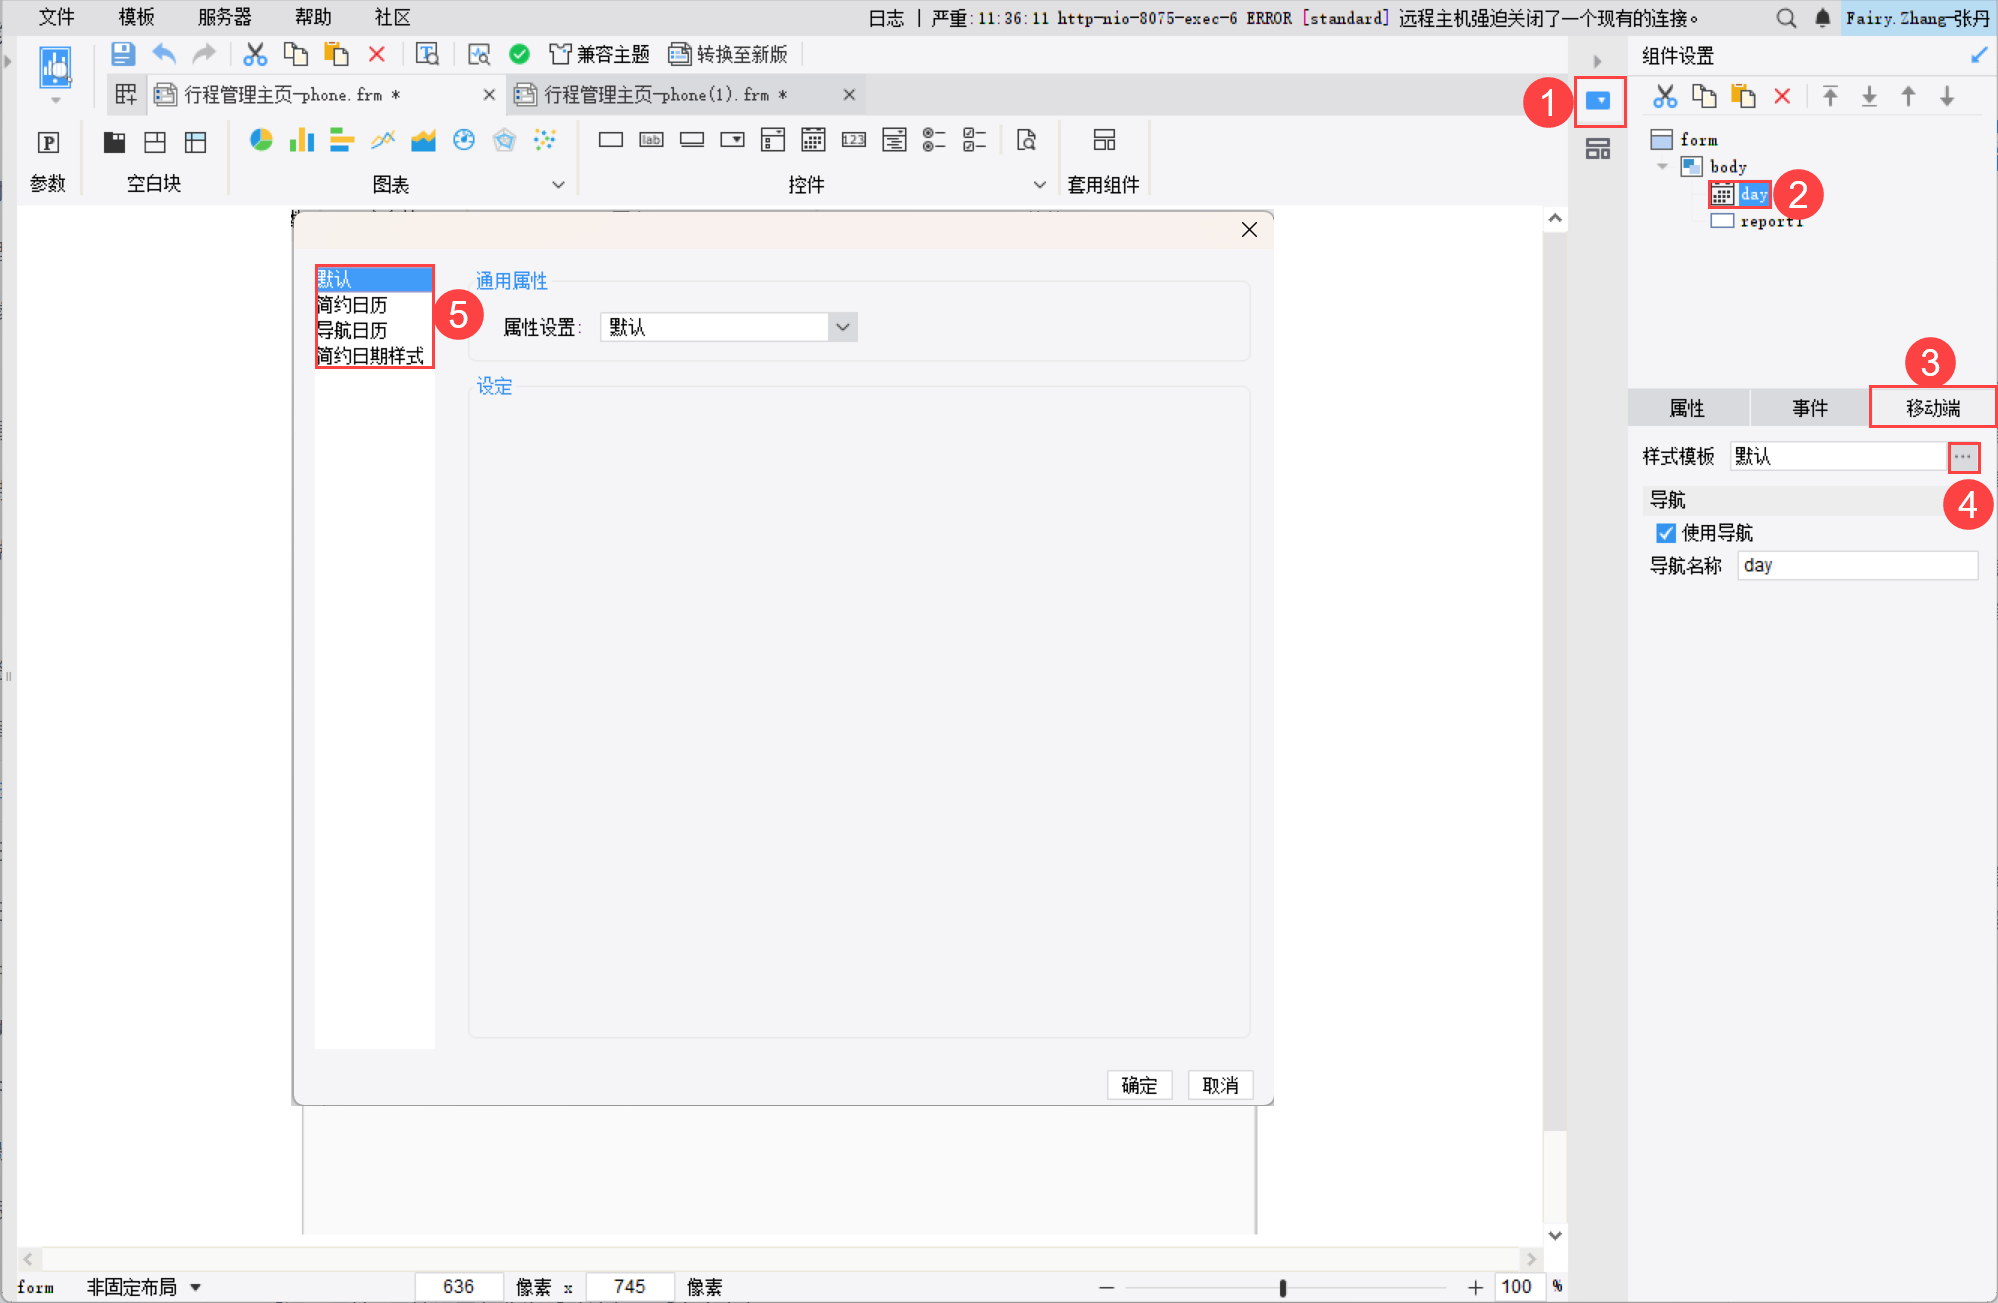Open the 属性设置 dropdown
The image size is (1998, 1303).
[842, 327]
